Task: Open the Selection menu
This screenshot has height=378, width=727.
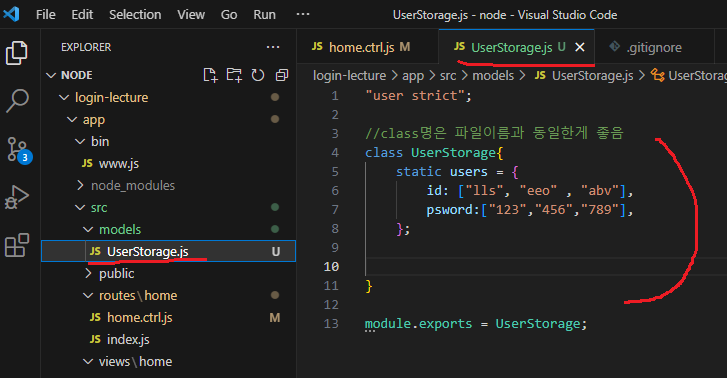Action: tap(135, 15)
